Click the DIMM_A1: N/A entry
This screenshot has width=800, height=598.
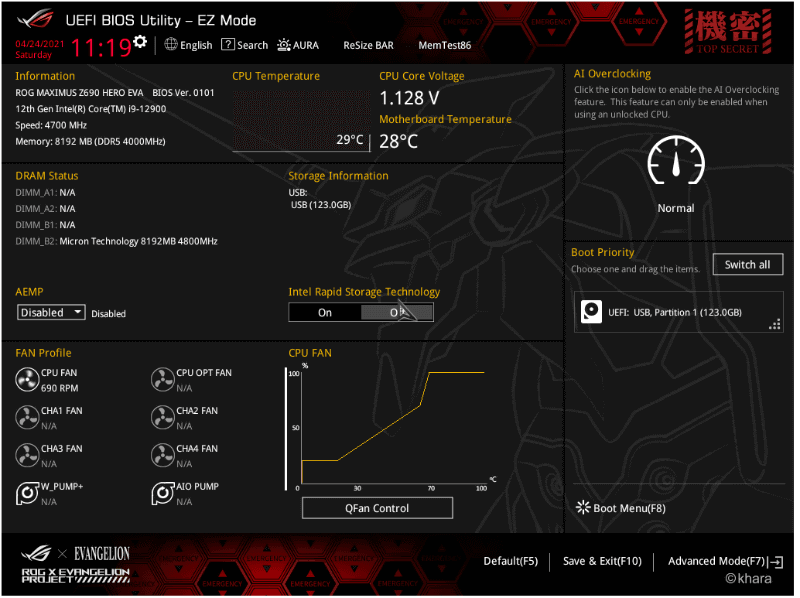(x=45, y=193)
